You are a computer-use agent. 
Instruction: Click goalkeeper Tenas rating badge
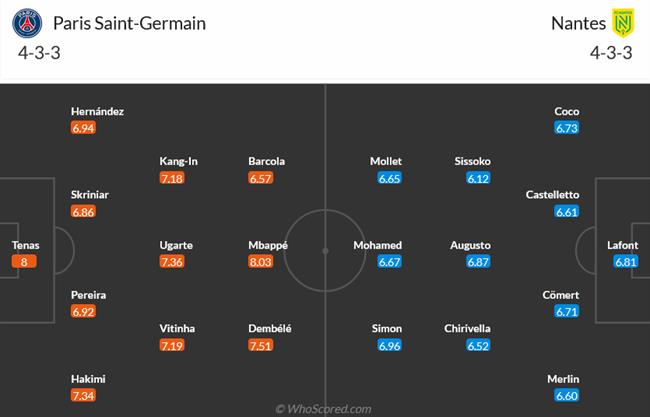(x=24, y=262)
